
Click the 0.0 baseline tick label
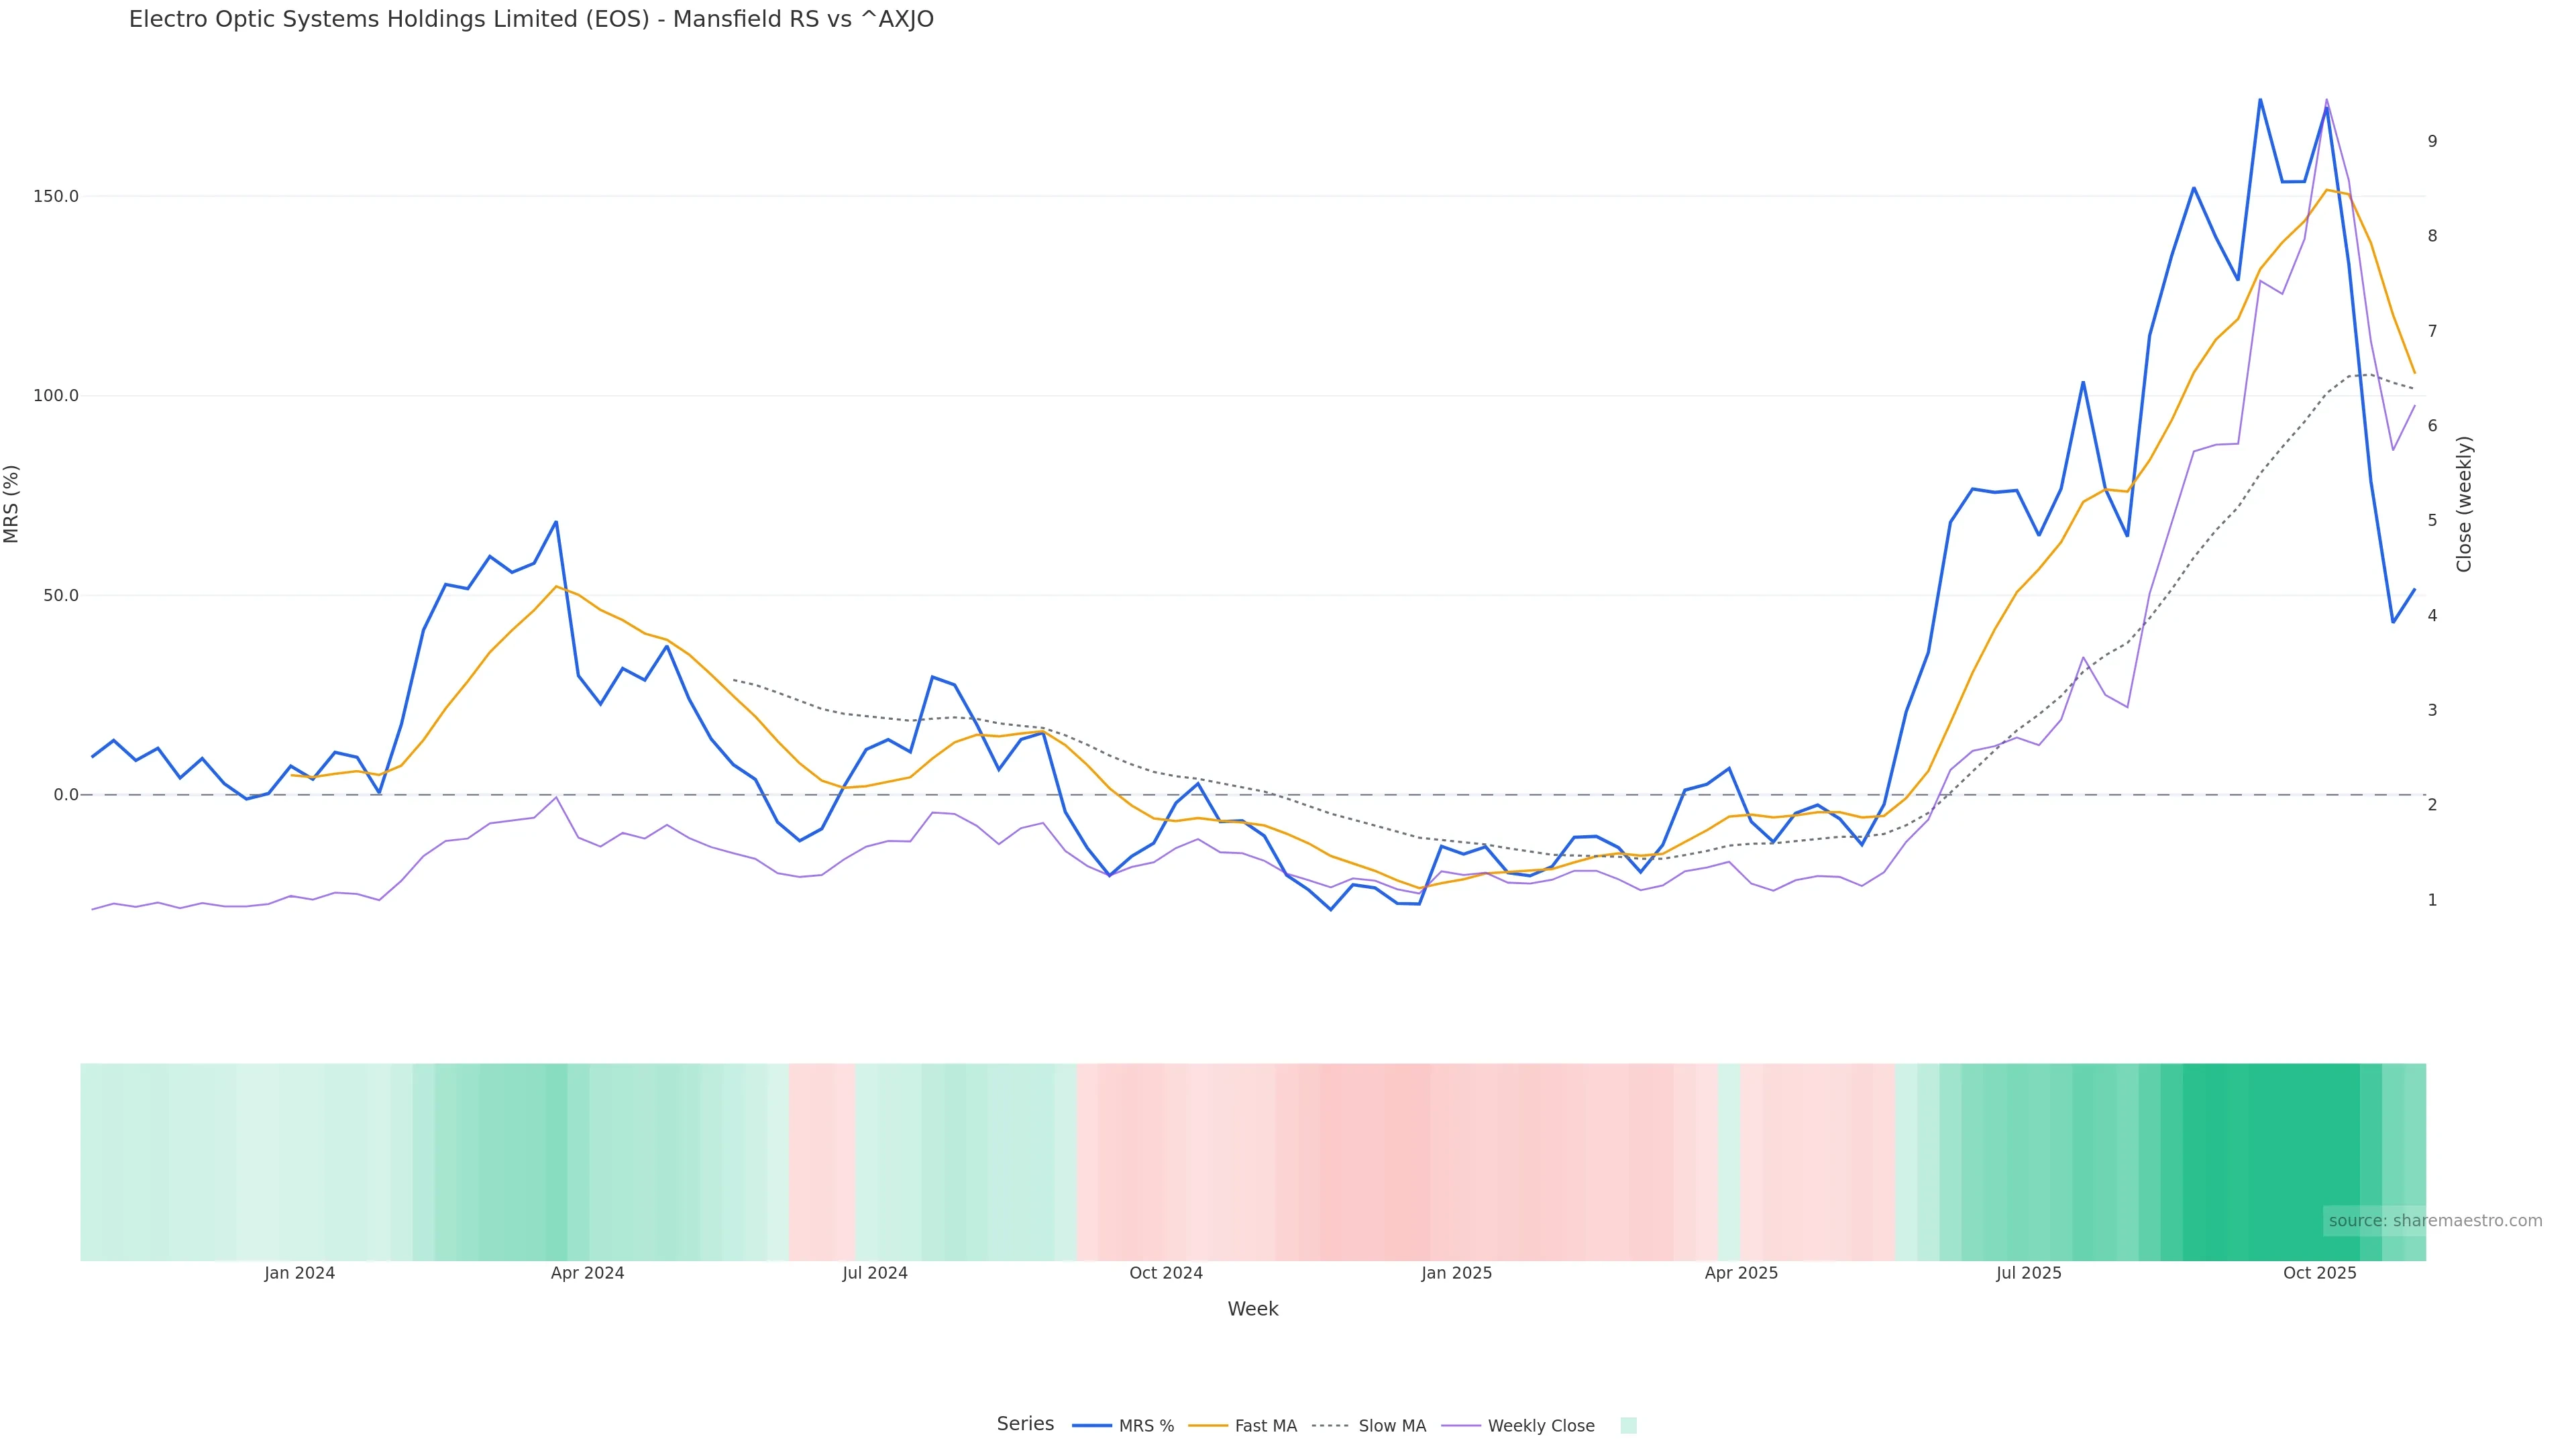pos(66,795)
